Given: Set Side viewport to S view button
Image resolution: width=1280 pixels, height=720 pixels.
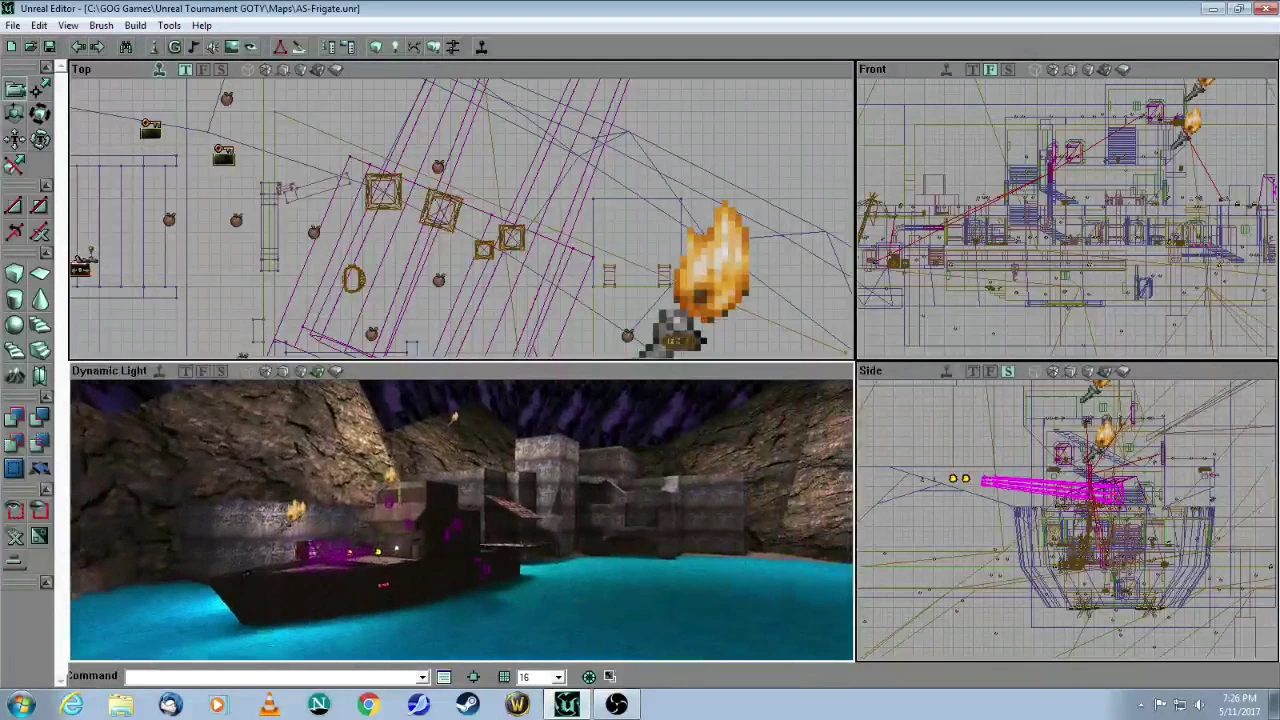Looking at the screenshot, I should pyautogui.click(x=1008, y=371).
